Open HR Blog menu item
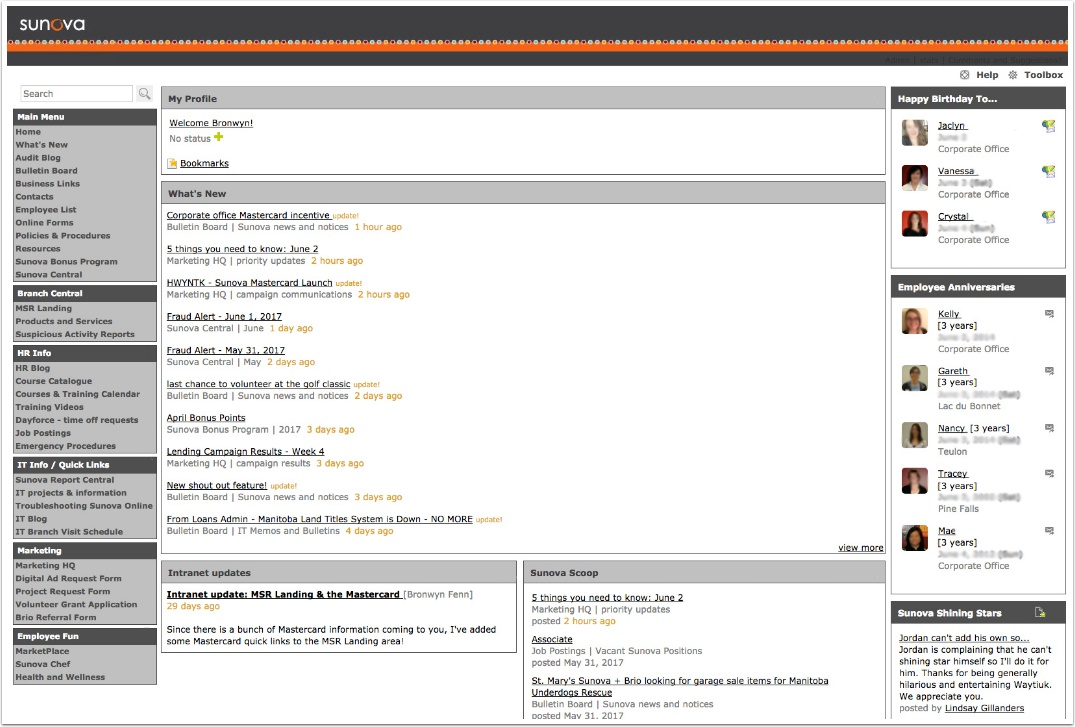 [33, 368]
